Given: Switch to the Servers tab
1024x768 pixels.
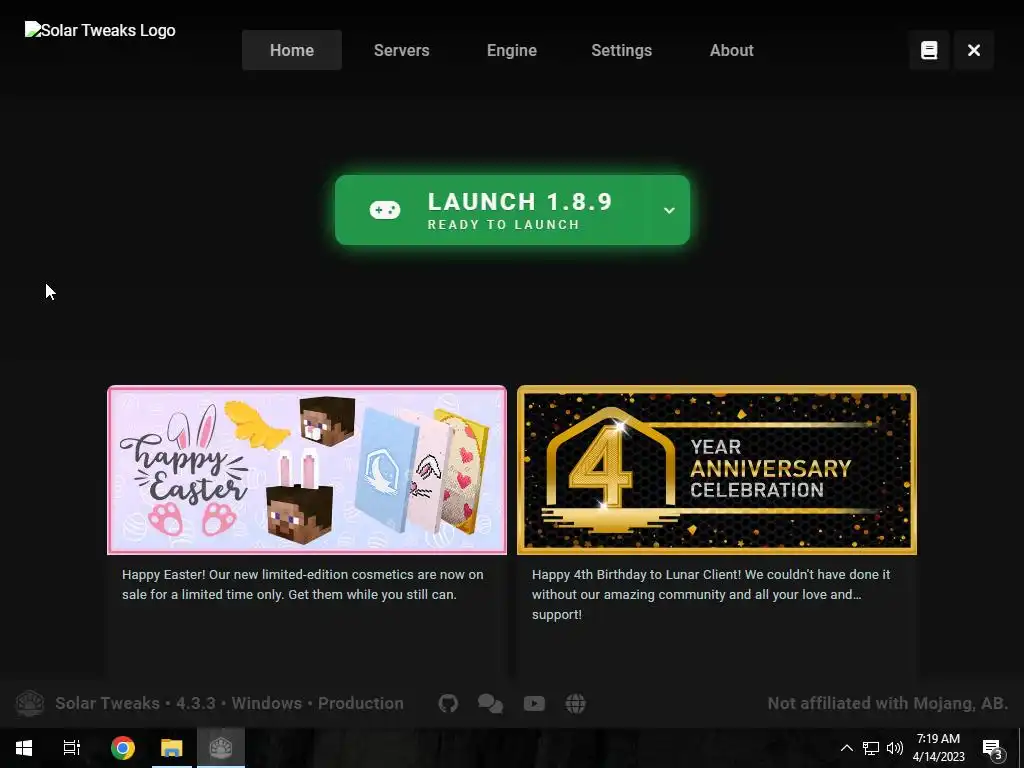Looking at the screenshot, I should (x=402, y=50).
